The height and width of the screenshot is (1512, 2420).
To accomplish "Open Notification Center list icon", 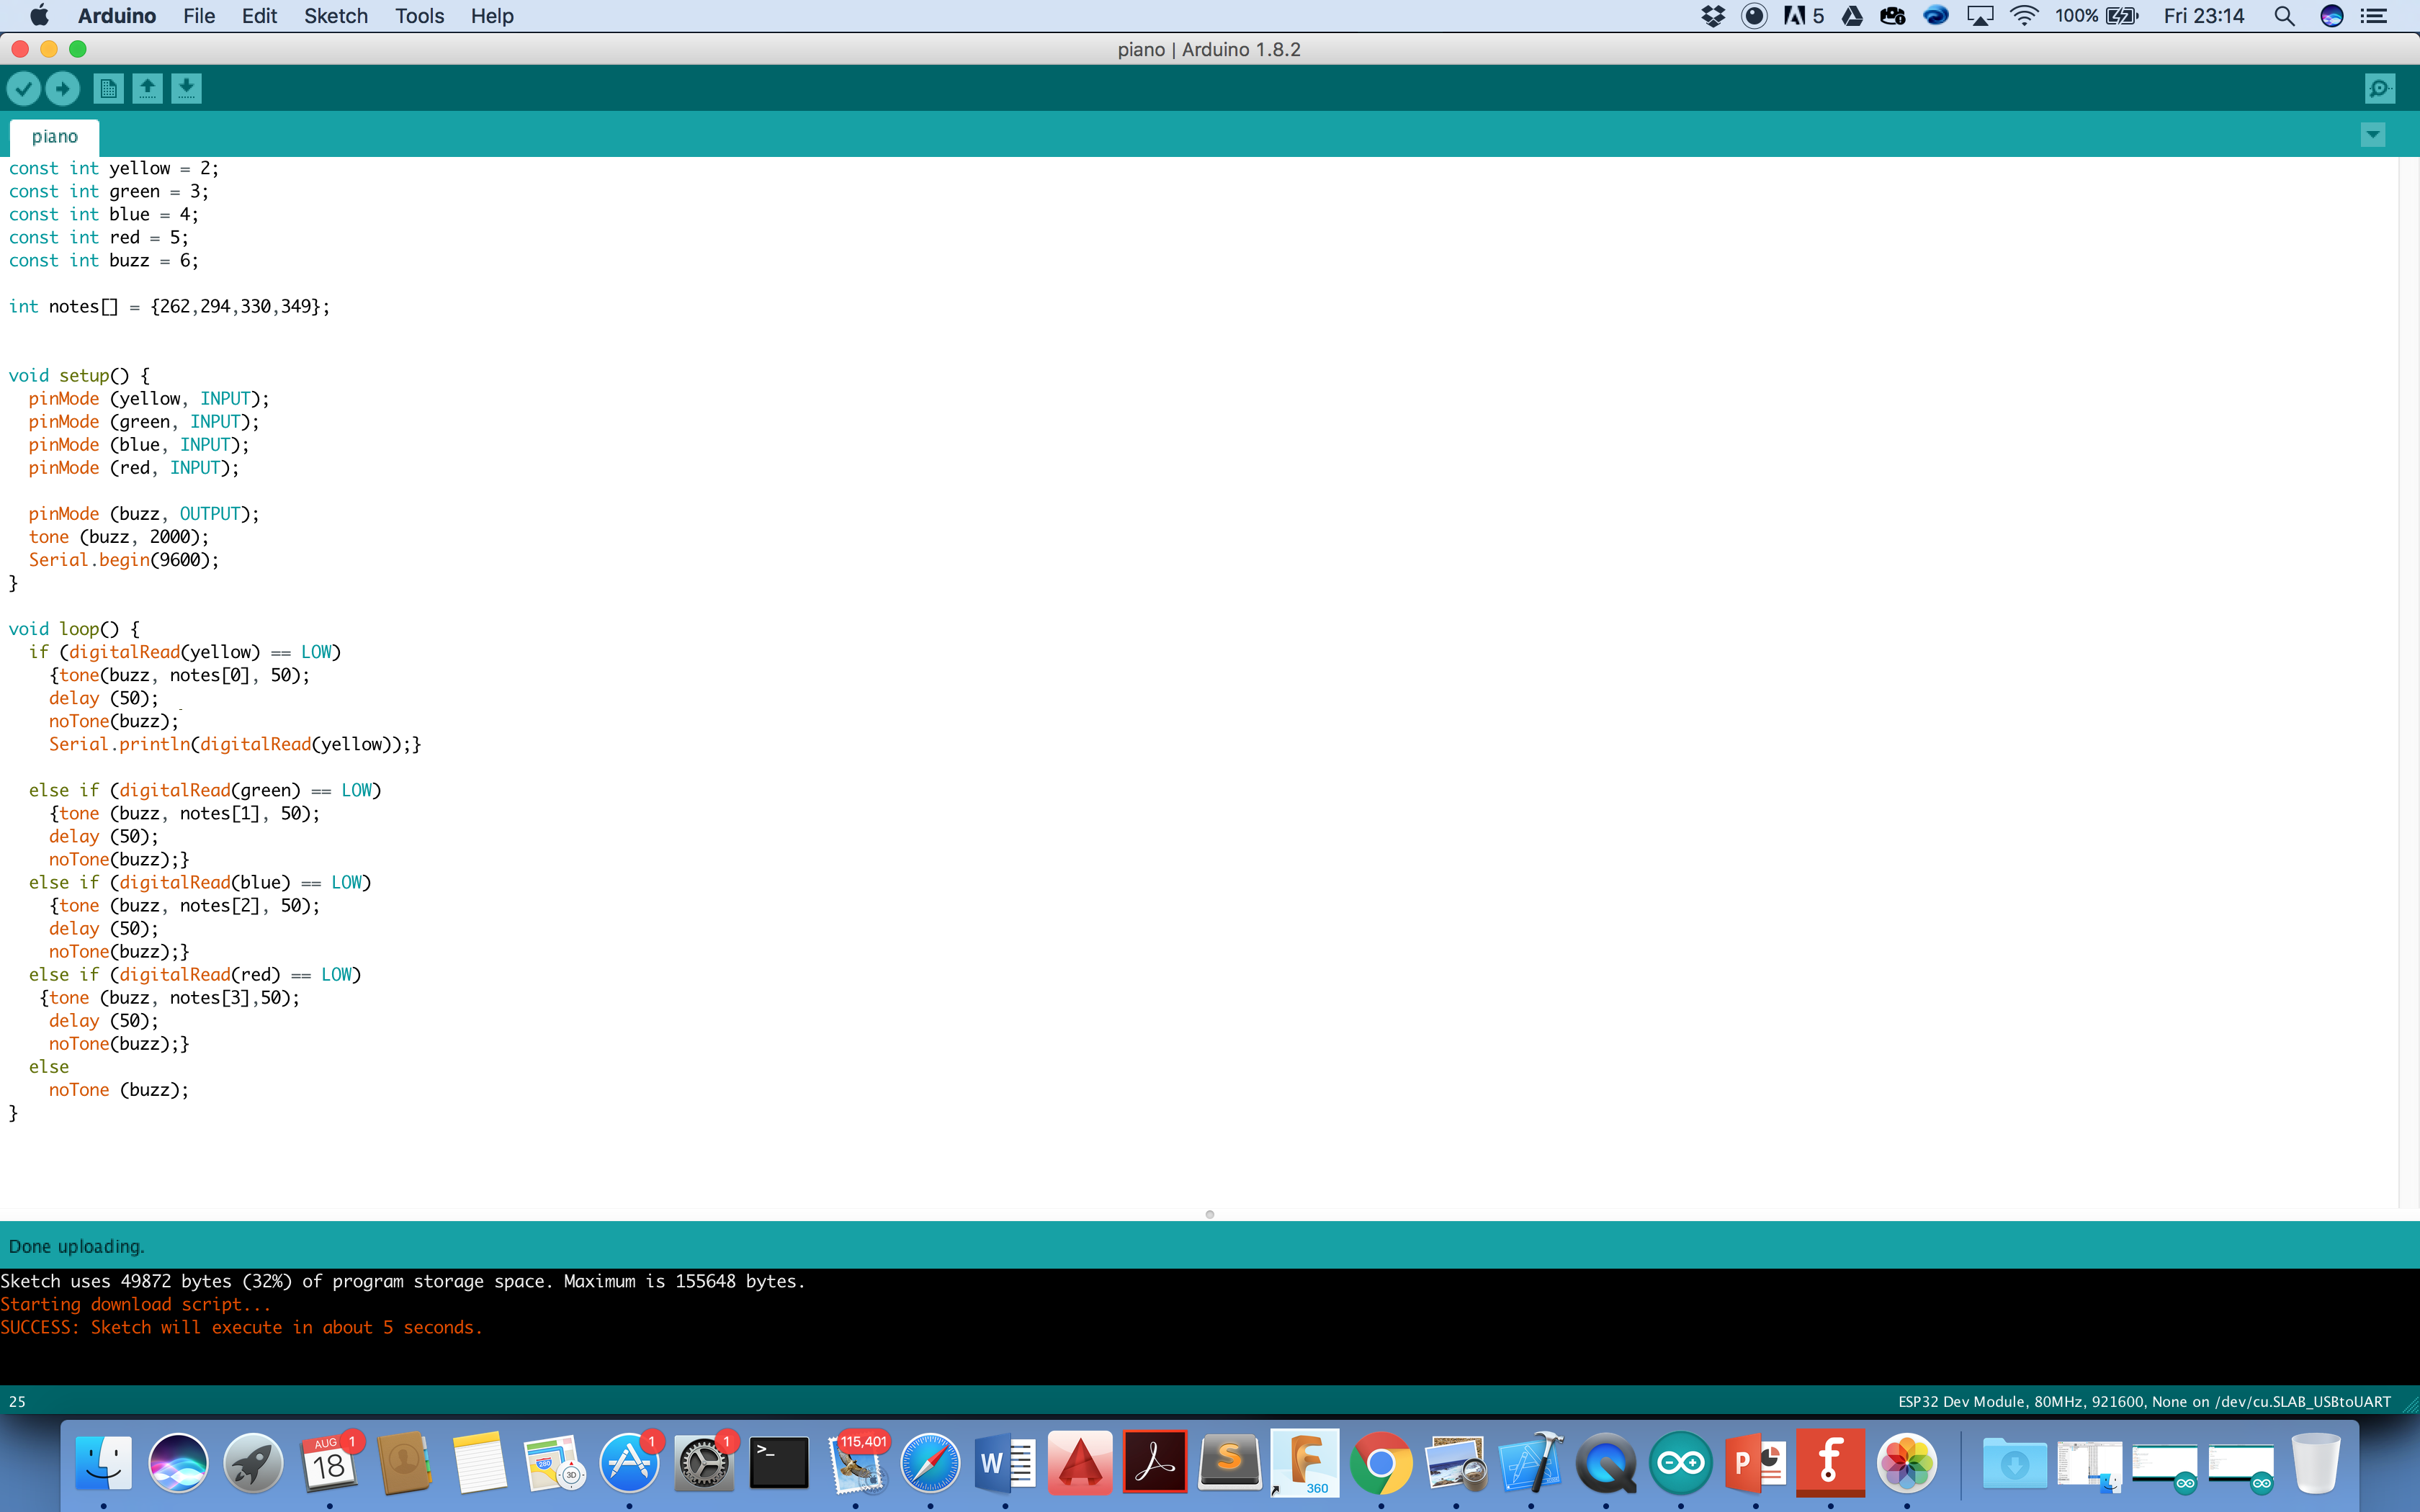I will click(x=2374, y=16).
